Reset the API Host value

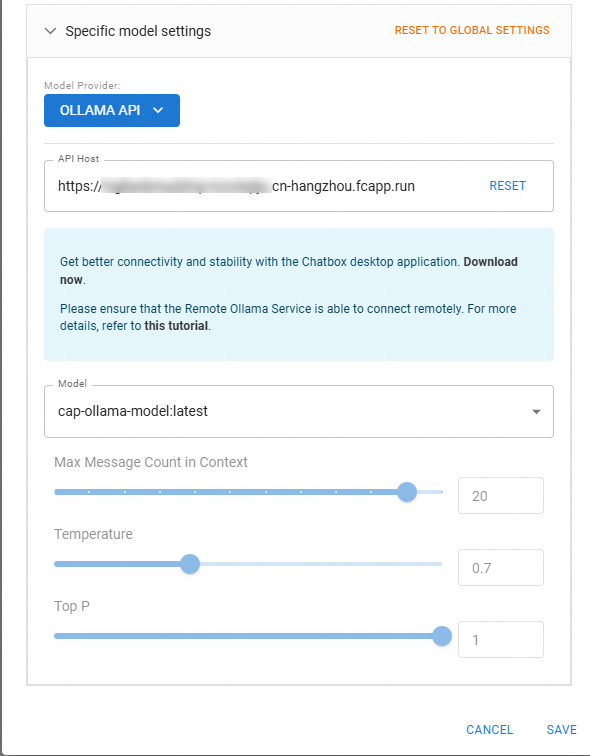tap(507, 186)
